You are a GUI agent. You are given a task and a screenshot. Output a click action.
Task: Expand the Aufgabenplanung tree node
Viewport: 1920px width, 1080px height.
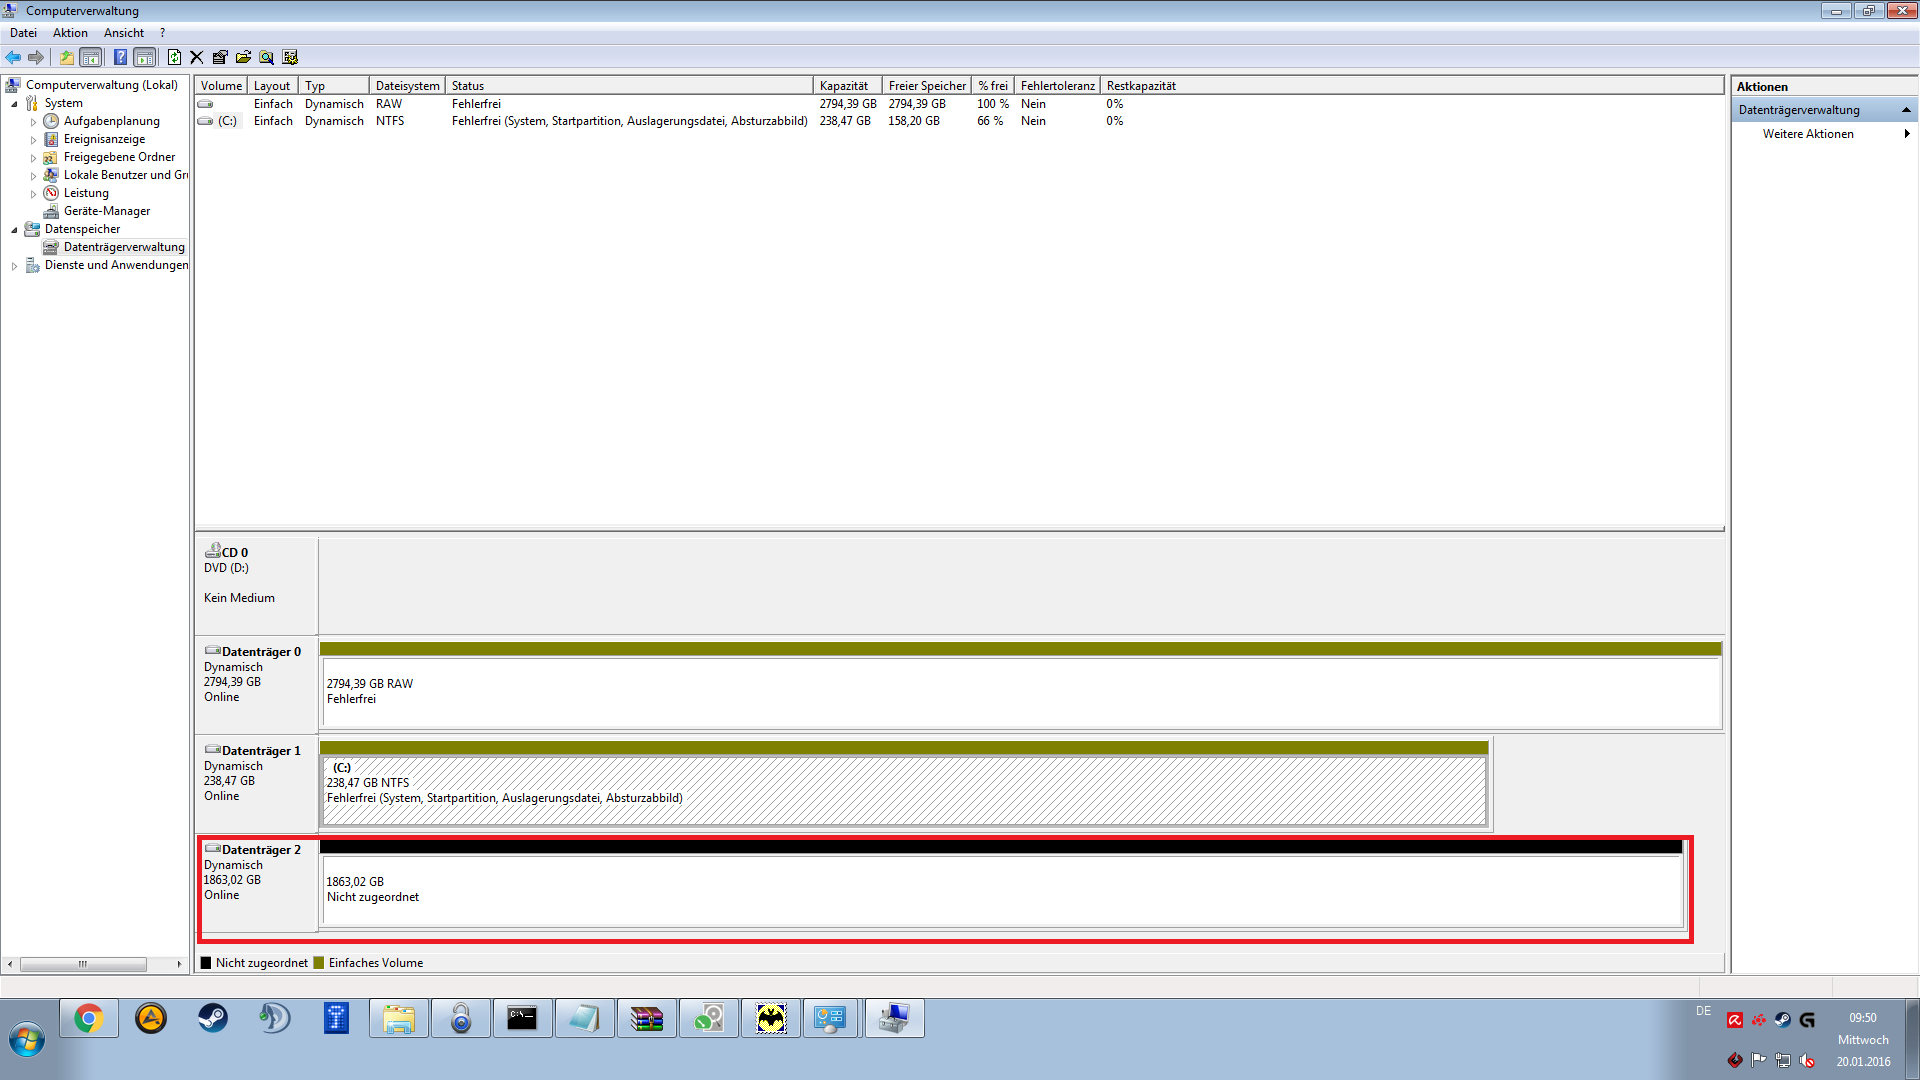[33, 122]
